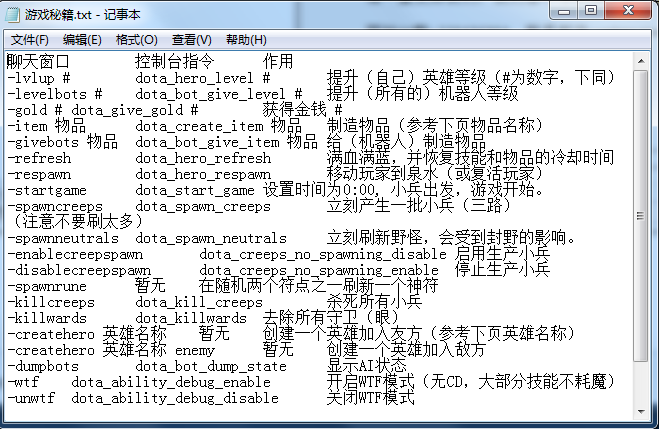The image size is (659, 429).
Task: Click the text 'dota_start_game'
Action: click(195, 190)
